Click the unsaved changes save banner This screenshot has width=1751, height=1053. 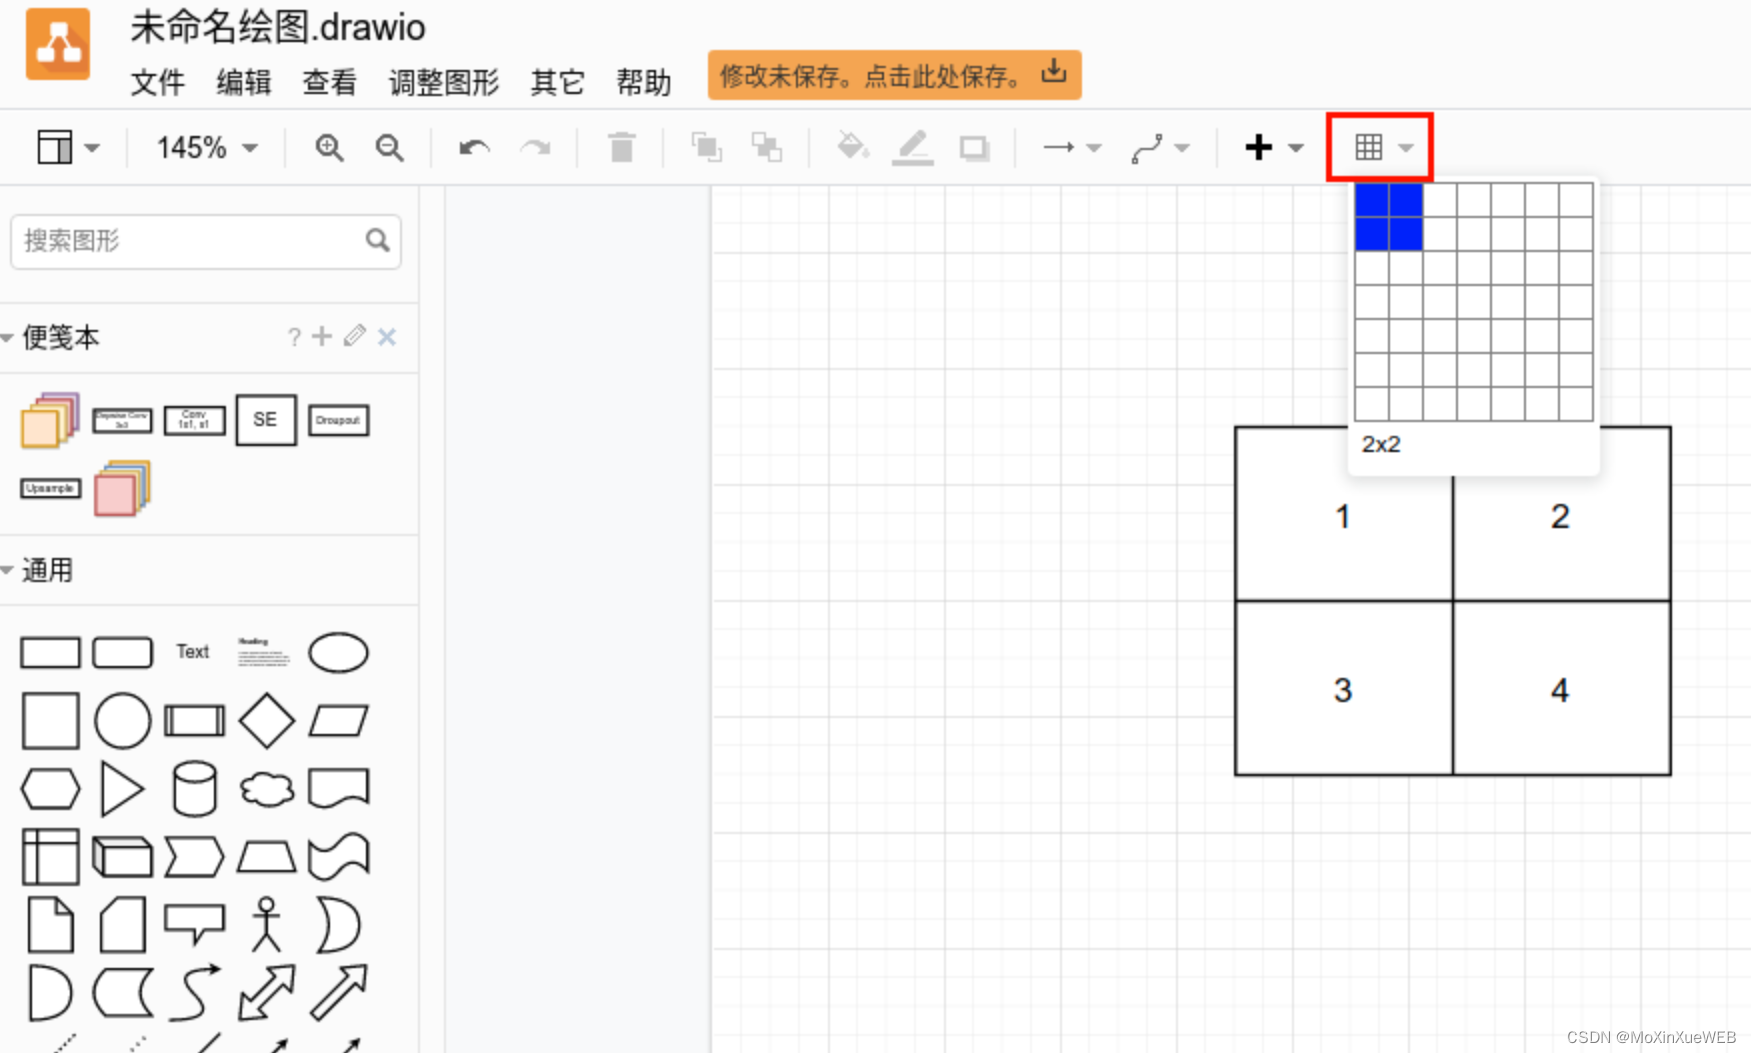893,74
